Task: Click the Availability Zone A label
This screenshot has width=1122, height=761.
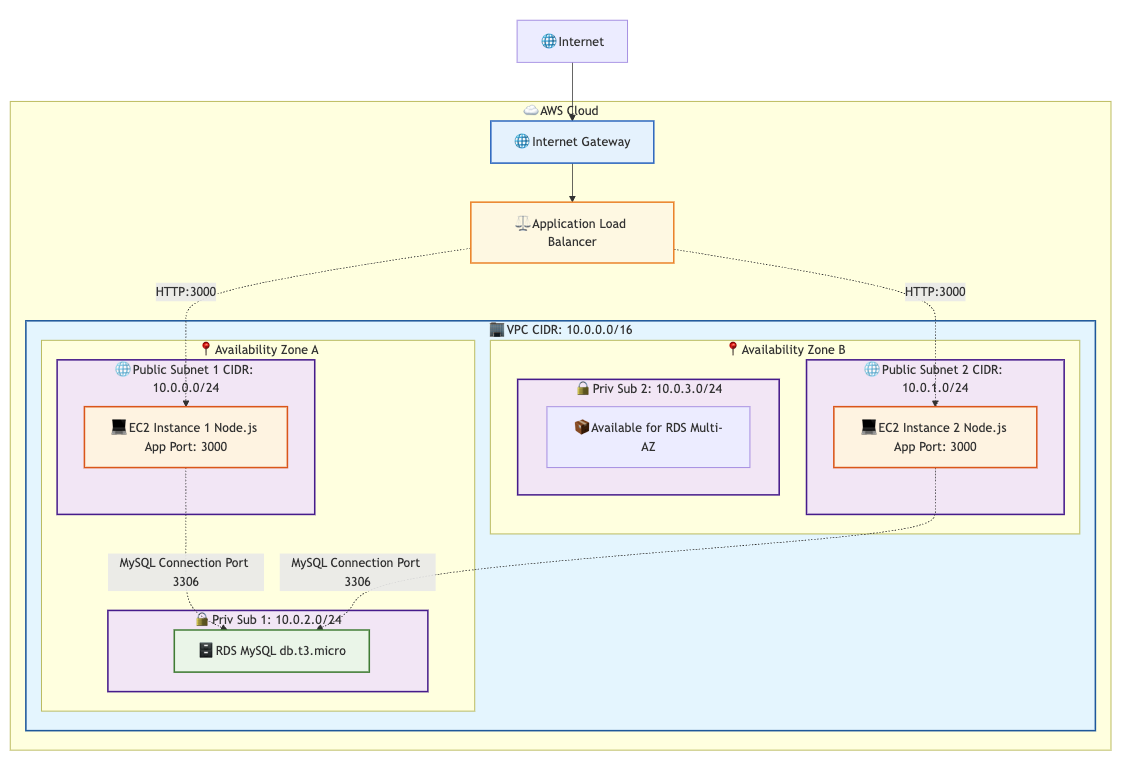Action: [x=266, y=350]
